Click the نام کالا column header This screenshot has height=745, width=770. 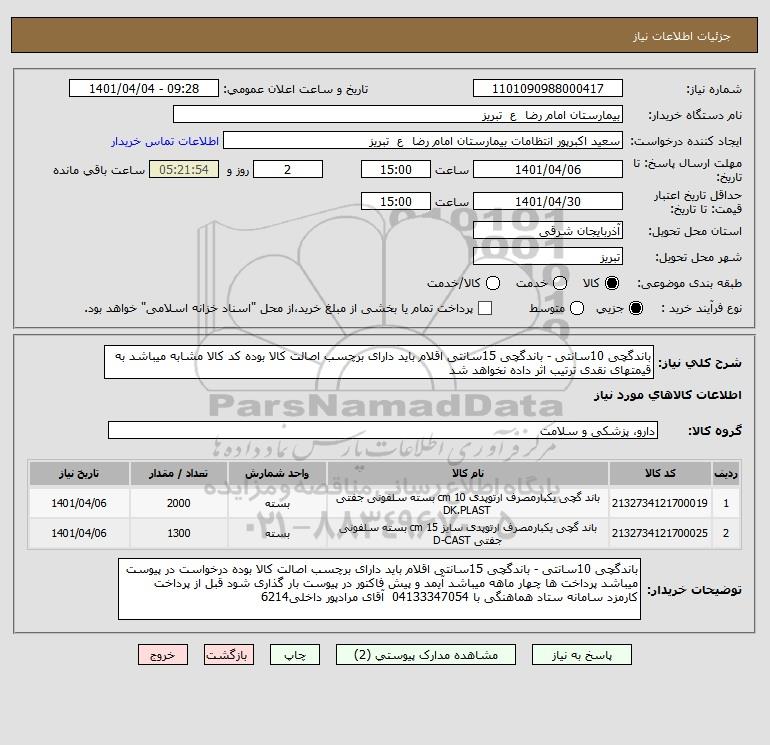tap(468, 473)
